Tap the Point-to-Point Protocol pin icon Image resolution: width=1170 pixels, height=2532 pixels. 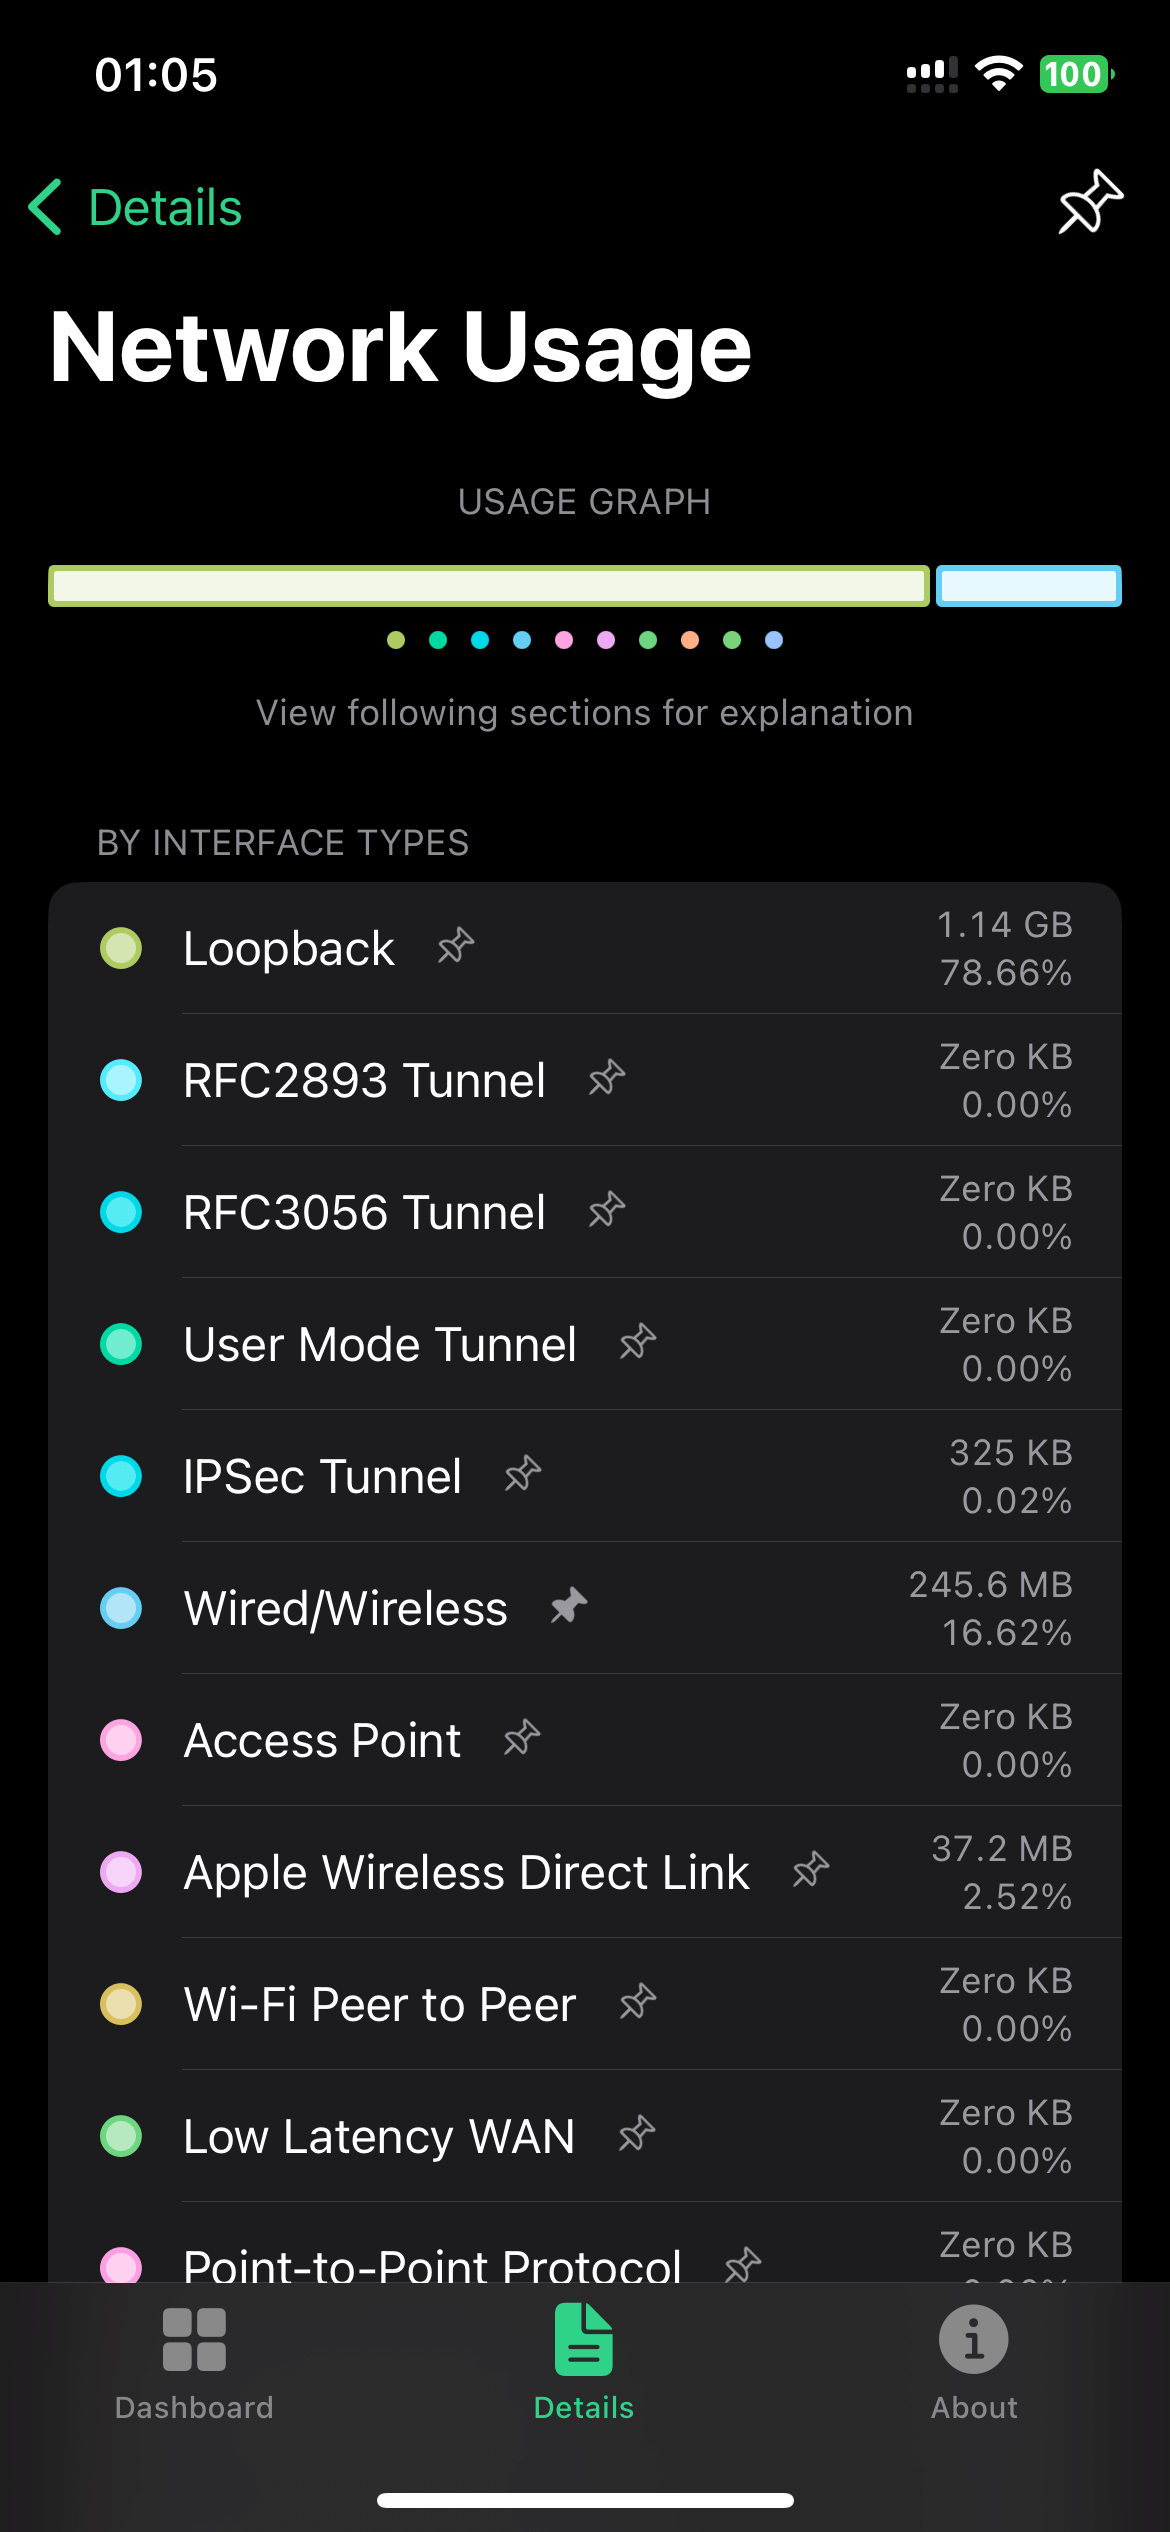coord(743,2265)
